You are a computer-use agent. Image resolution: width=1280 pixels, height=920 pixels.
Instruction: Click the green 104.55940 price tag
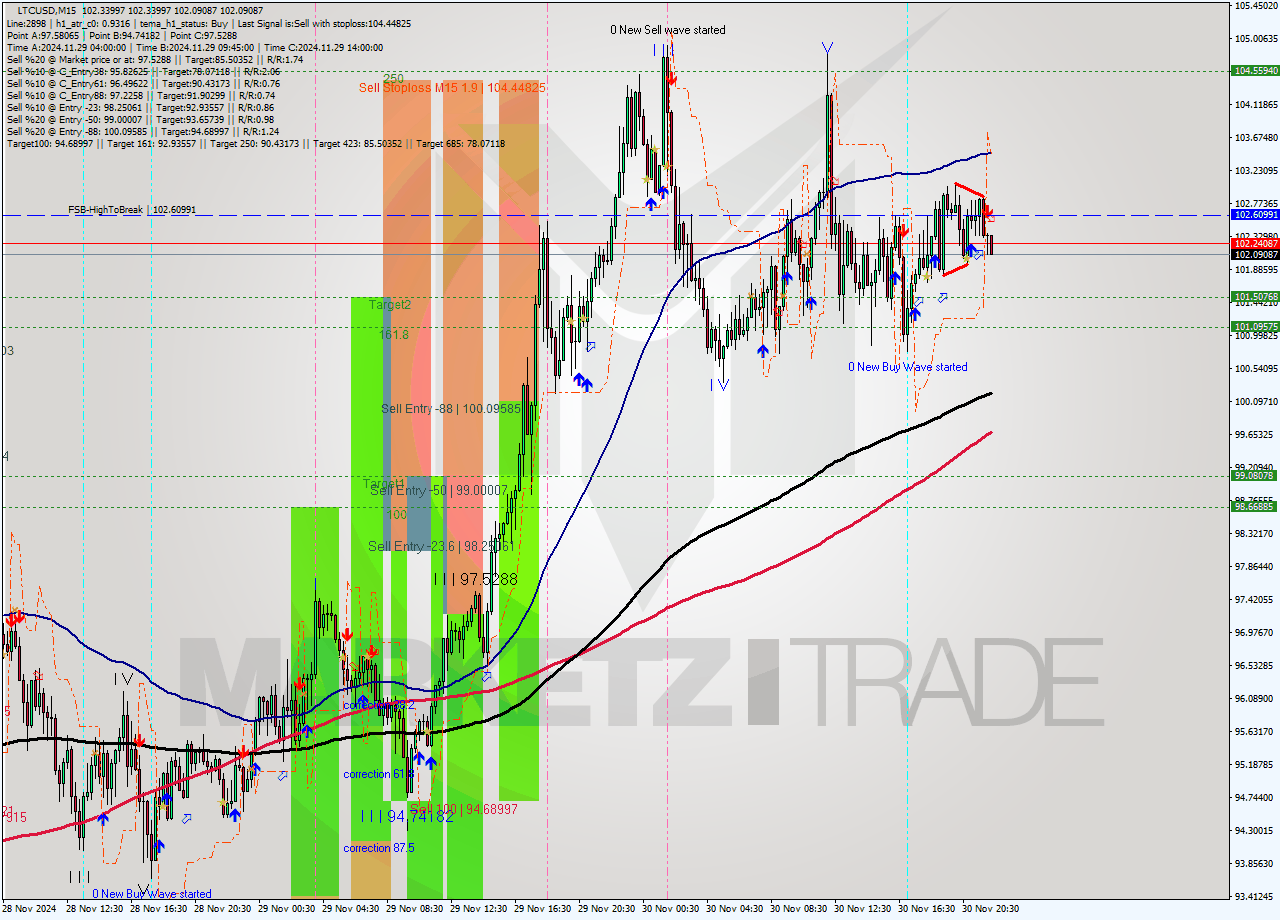(1254, 71)
